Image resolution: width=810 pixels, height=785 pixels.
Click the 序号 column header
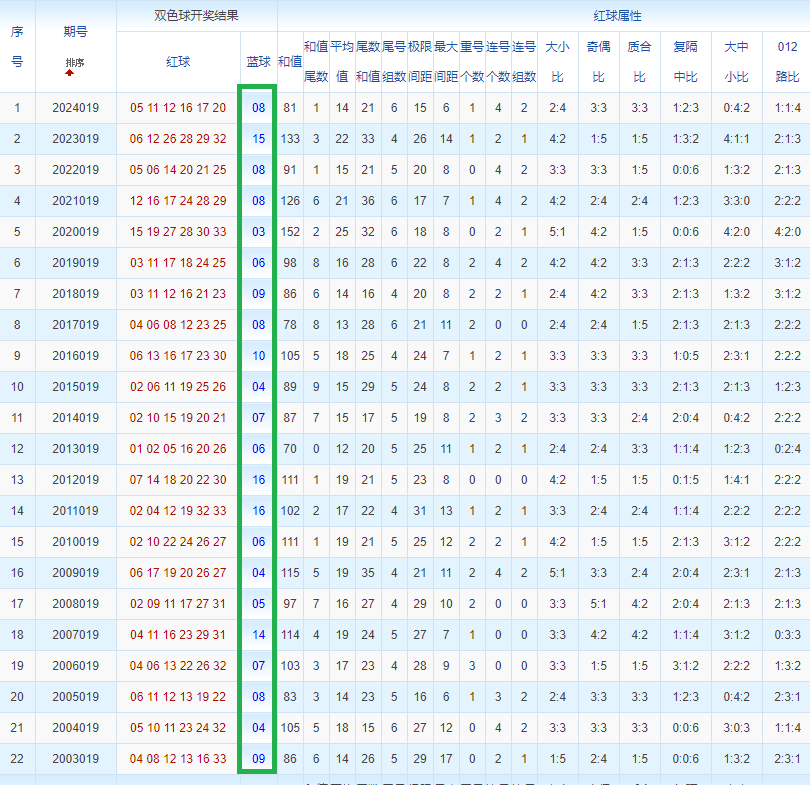[17, 46]
